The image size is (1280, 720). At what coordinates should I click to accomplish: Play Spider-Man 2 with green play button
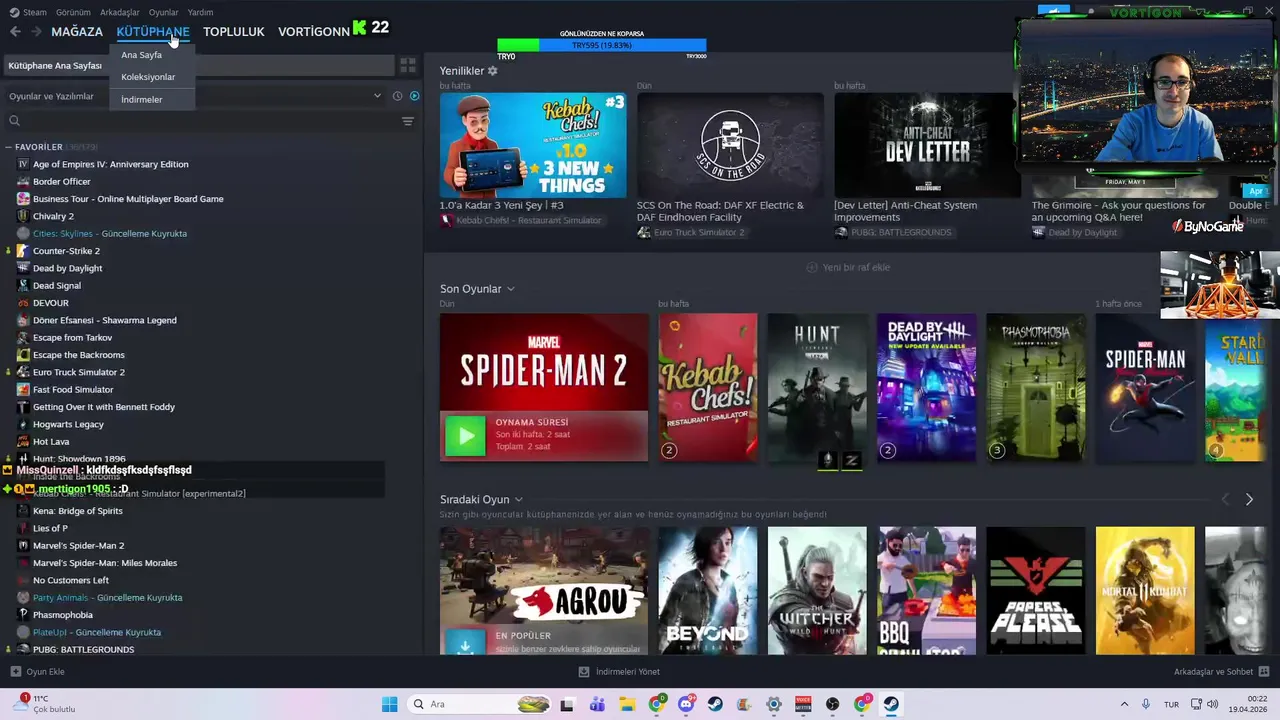coord(465,436)
